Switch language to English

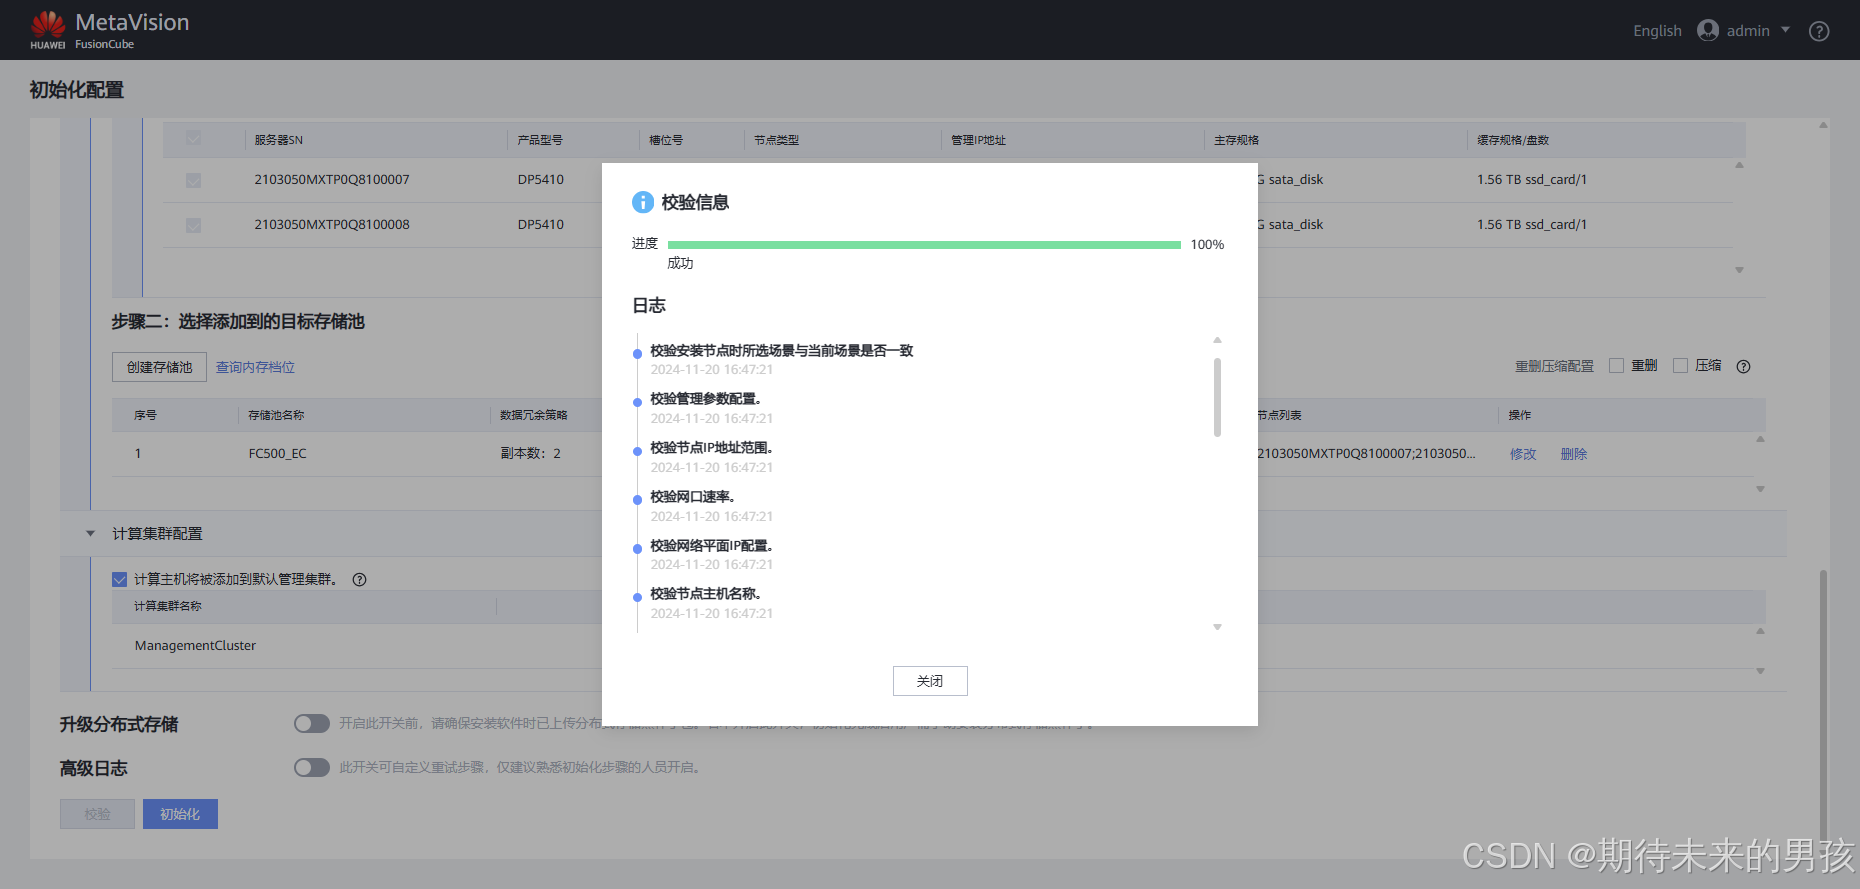pos(1657,31)
